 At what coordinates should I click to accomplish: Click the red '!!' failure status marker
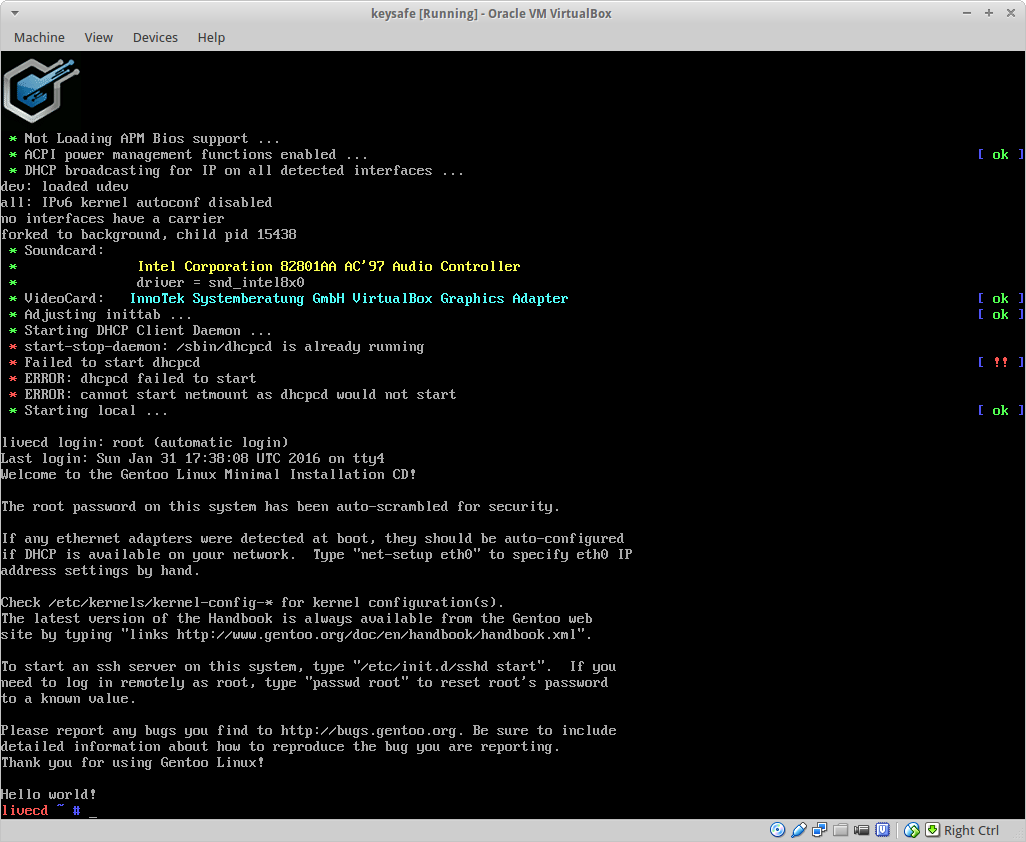[1000, 362]
